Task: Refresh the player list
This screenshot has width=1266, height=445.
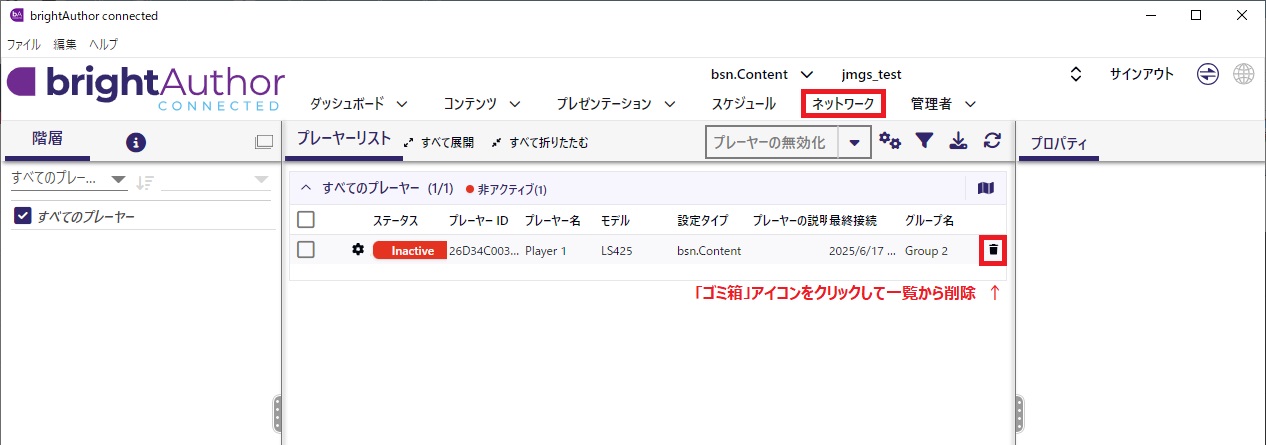Action: [x=992, y=142]
